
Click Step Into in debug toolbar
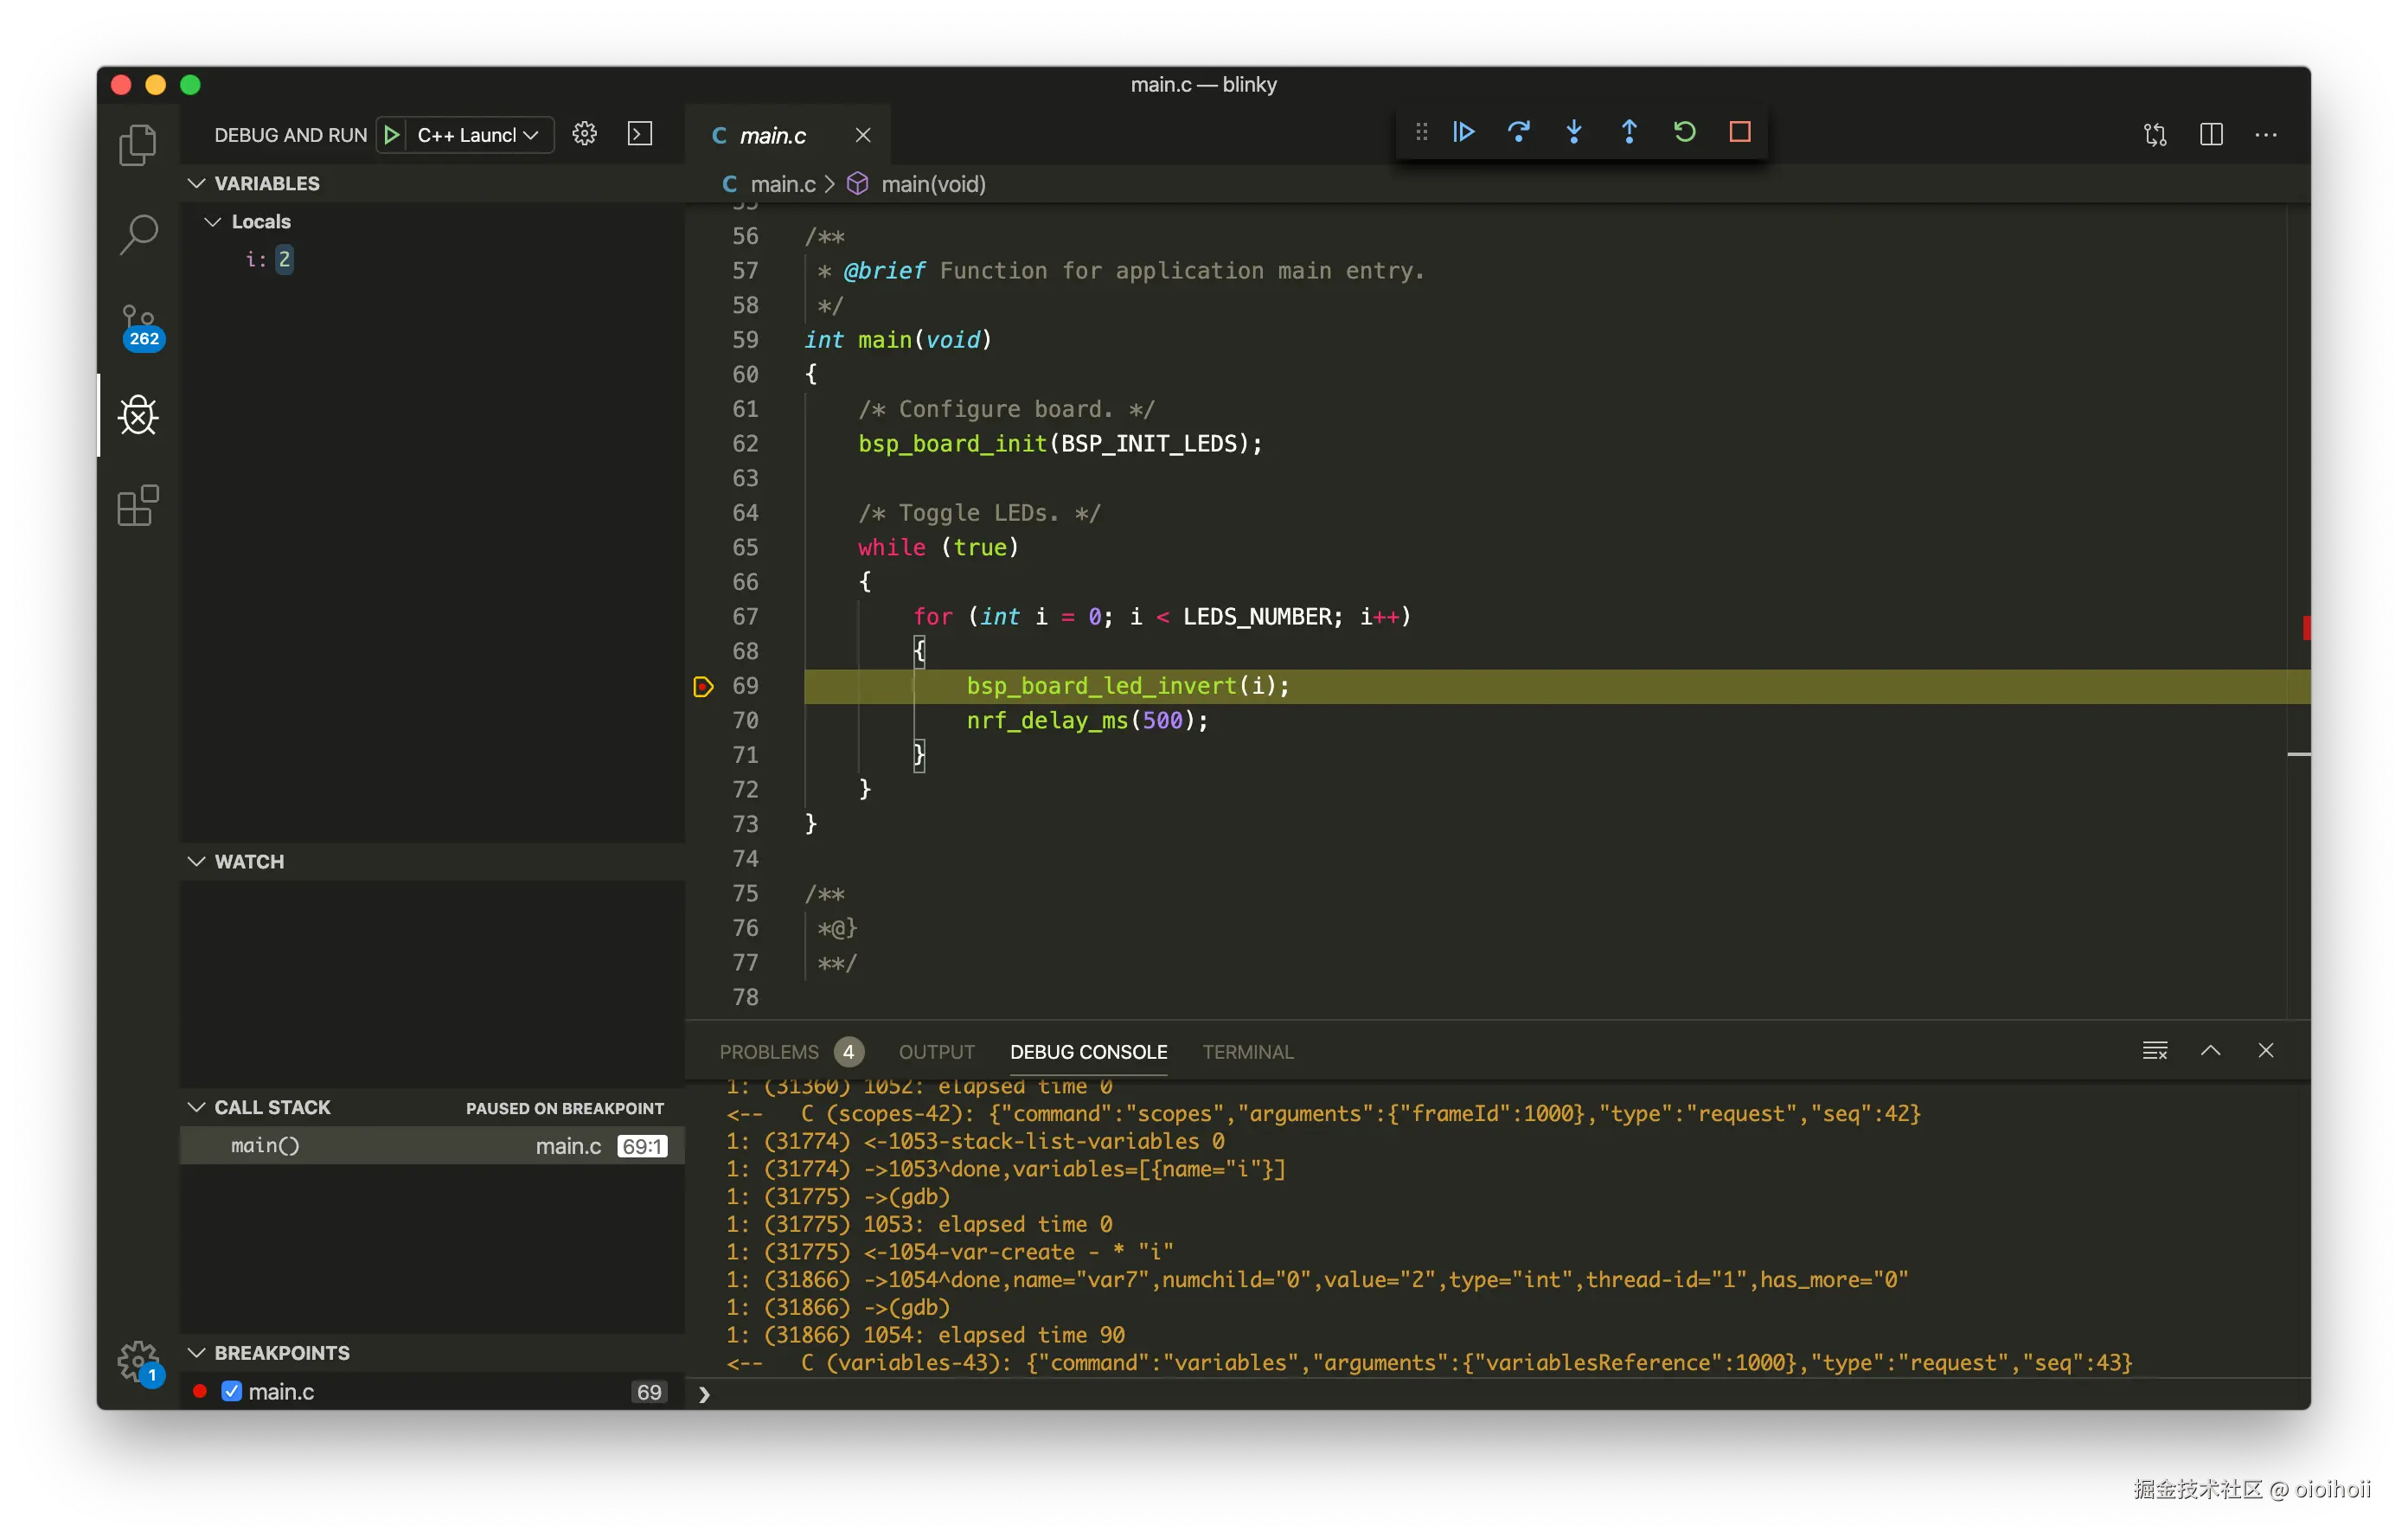click(x=1574, y=132)
